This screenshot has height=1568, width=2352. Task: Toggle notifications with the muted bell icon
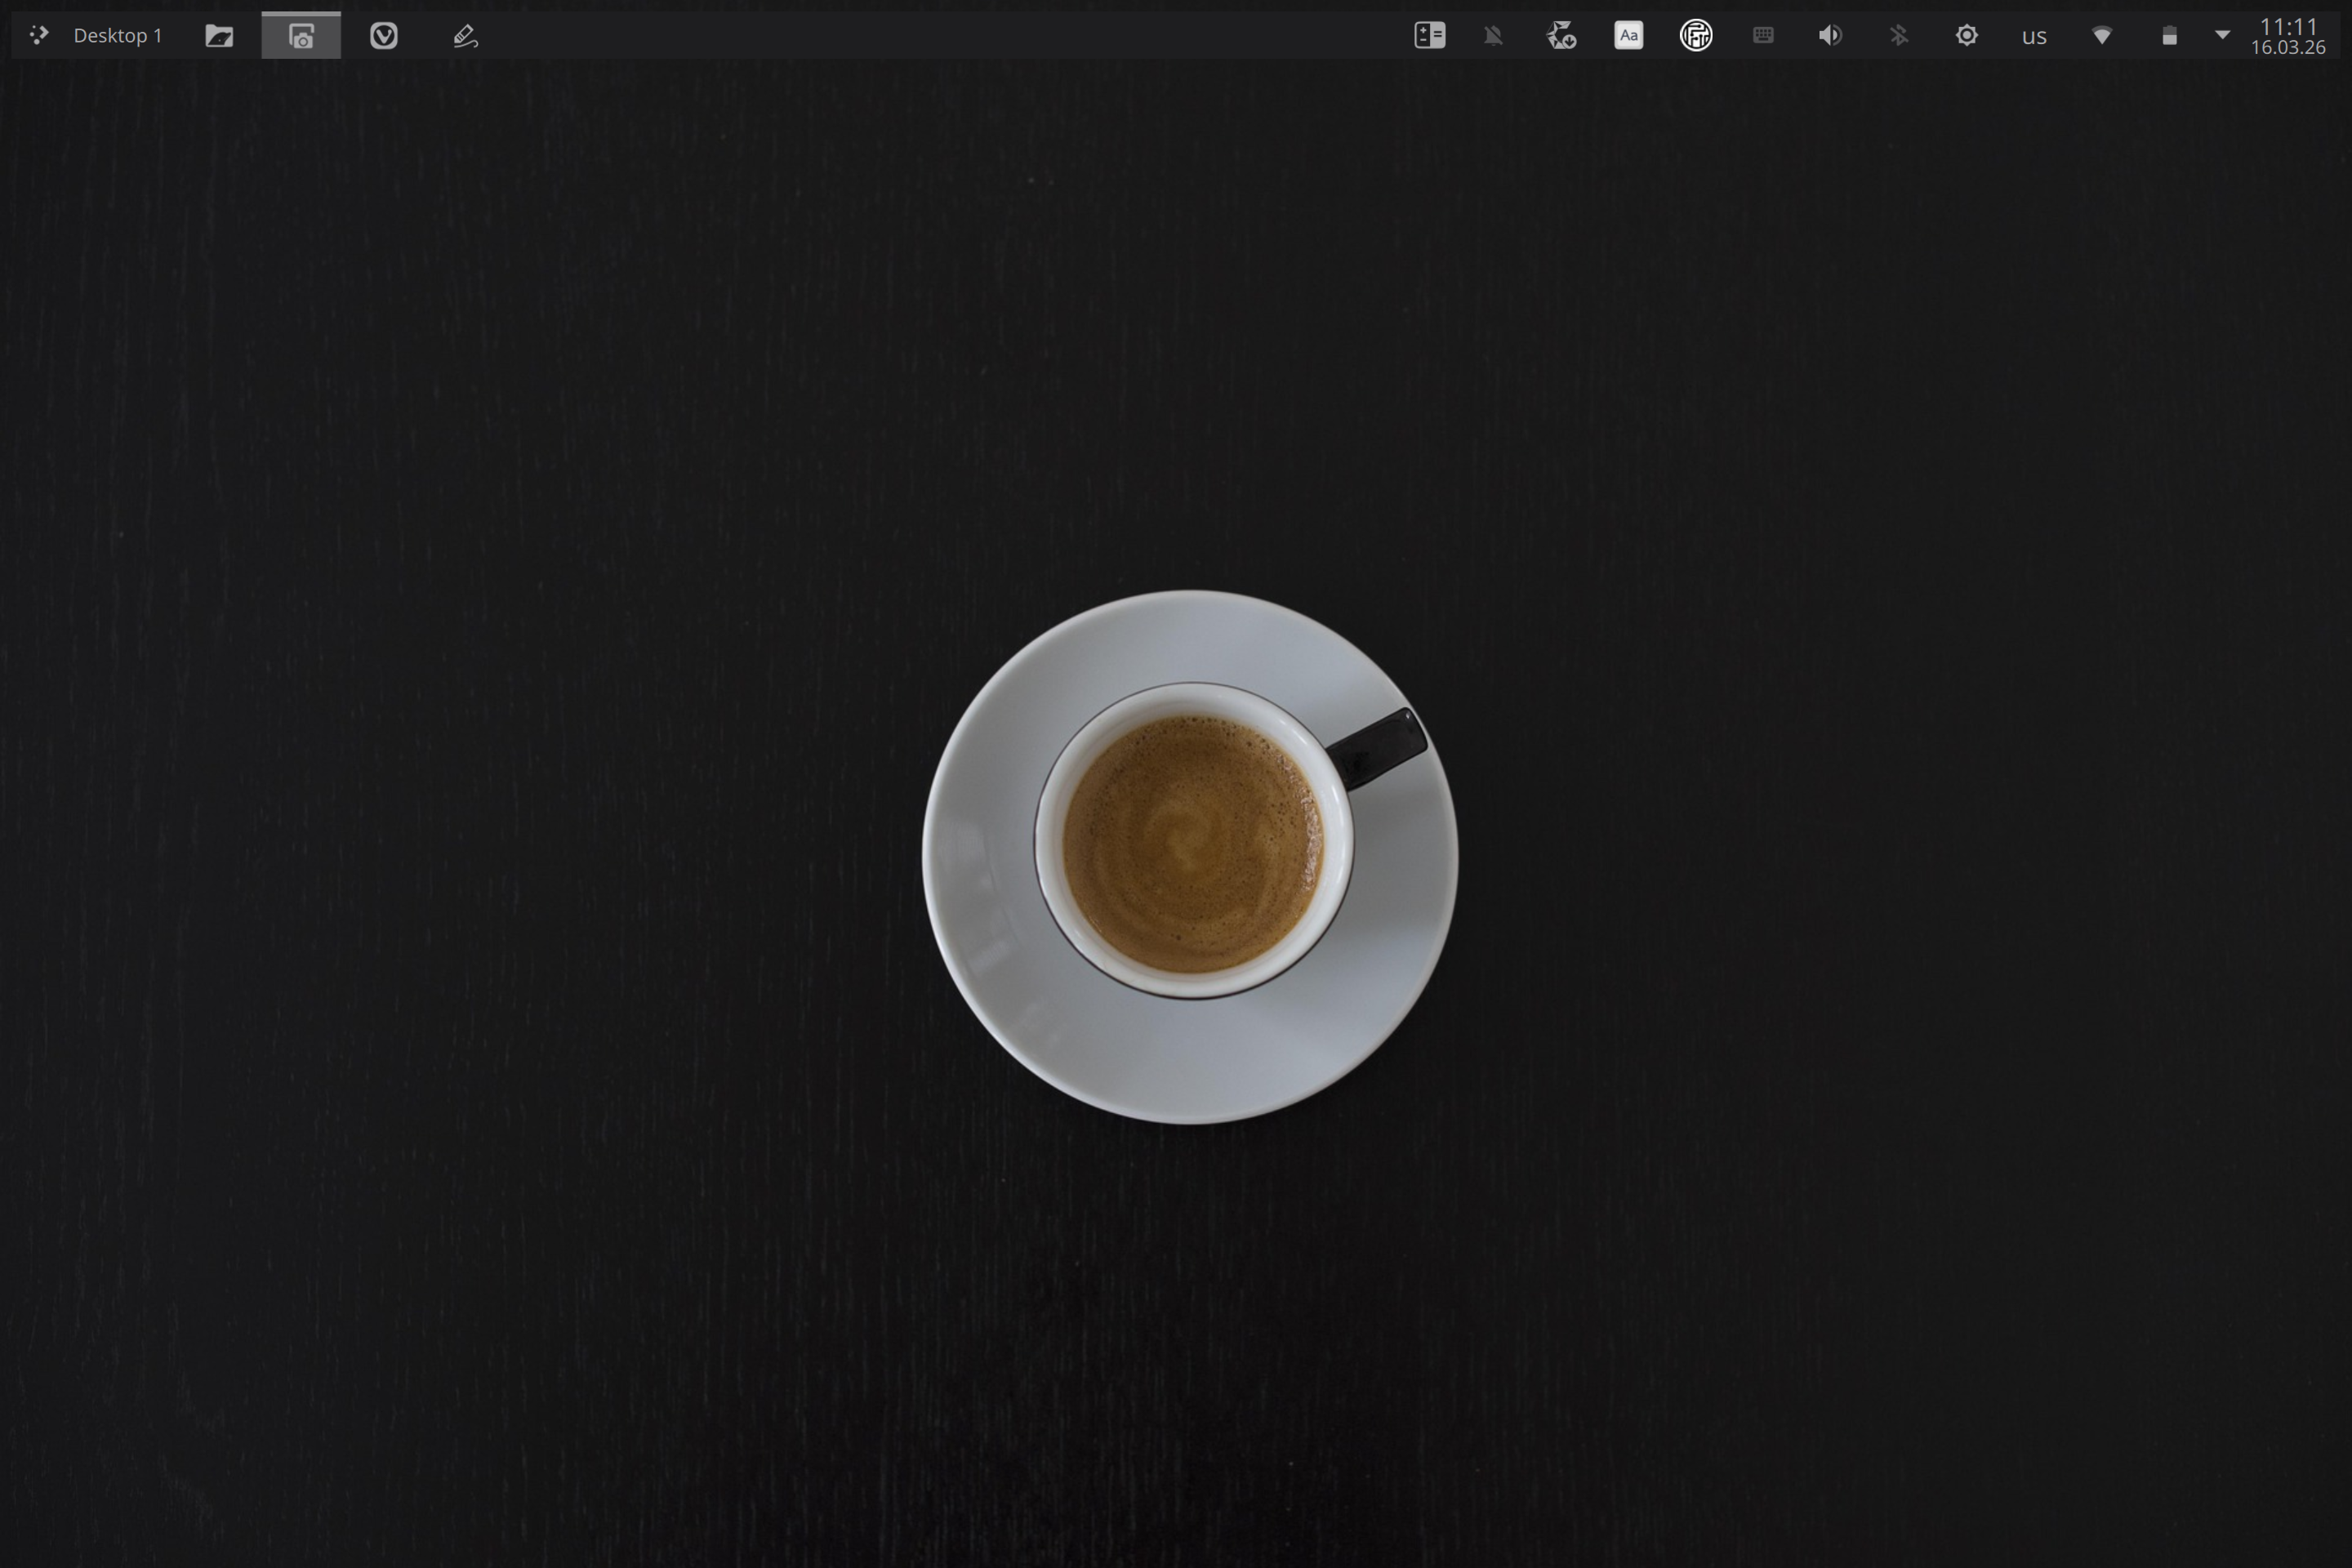tap(1492, 35)
